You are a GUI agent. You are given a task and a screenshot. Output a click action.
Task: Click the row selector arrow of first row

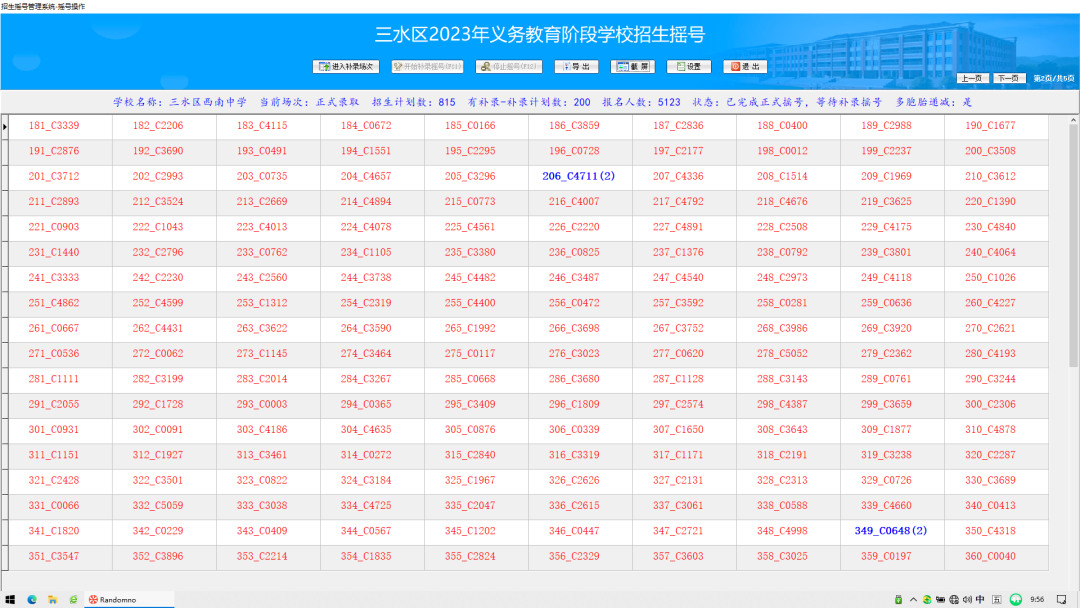pyautogui.click(x=5, y=127)
